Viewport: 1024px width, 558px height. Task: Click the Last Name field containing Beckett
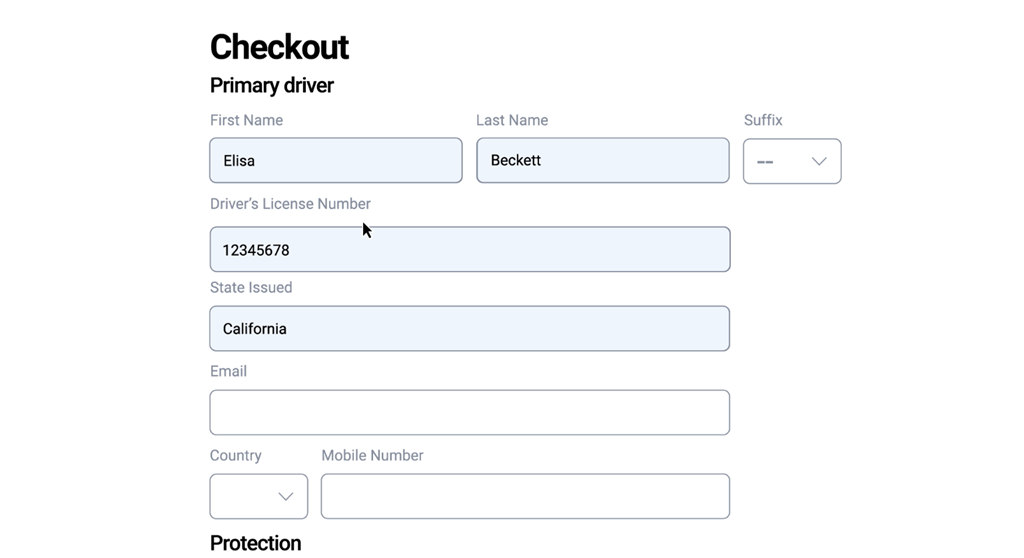[x=602, y=160]
